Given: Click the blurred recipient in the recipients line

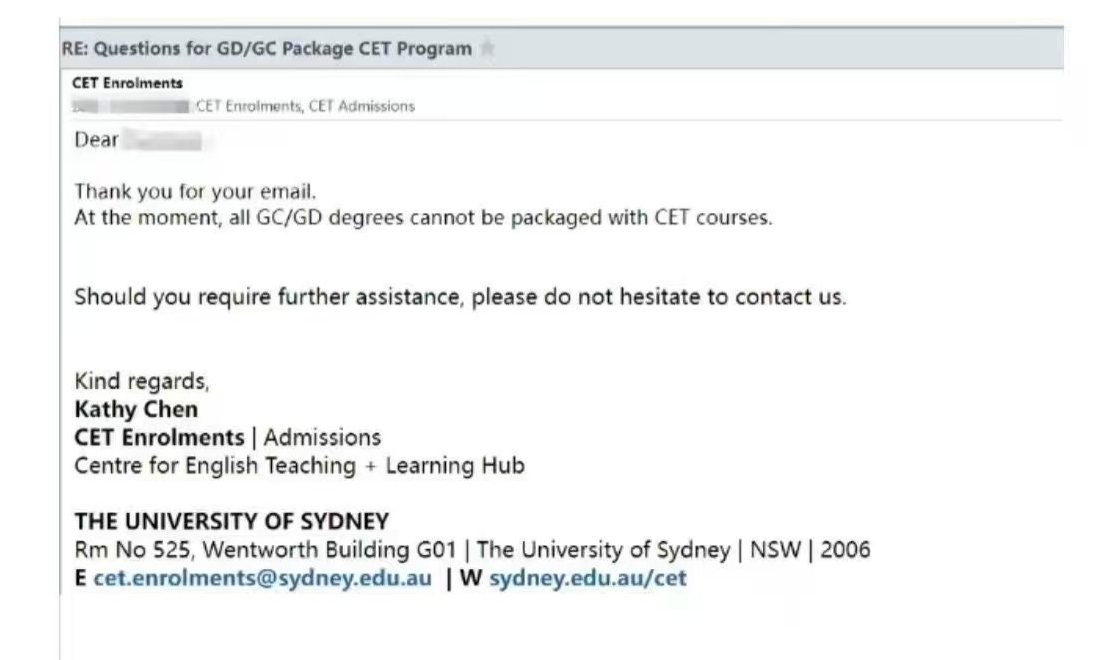Looking at the screenshot, I should pos(131,106).
